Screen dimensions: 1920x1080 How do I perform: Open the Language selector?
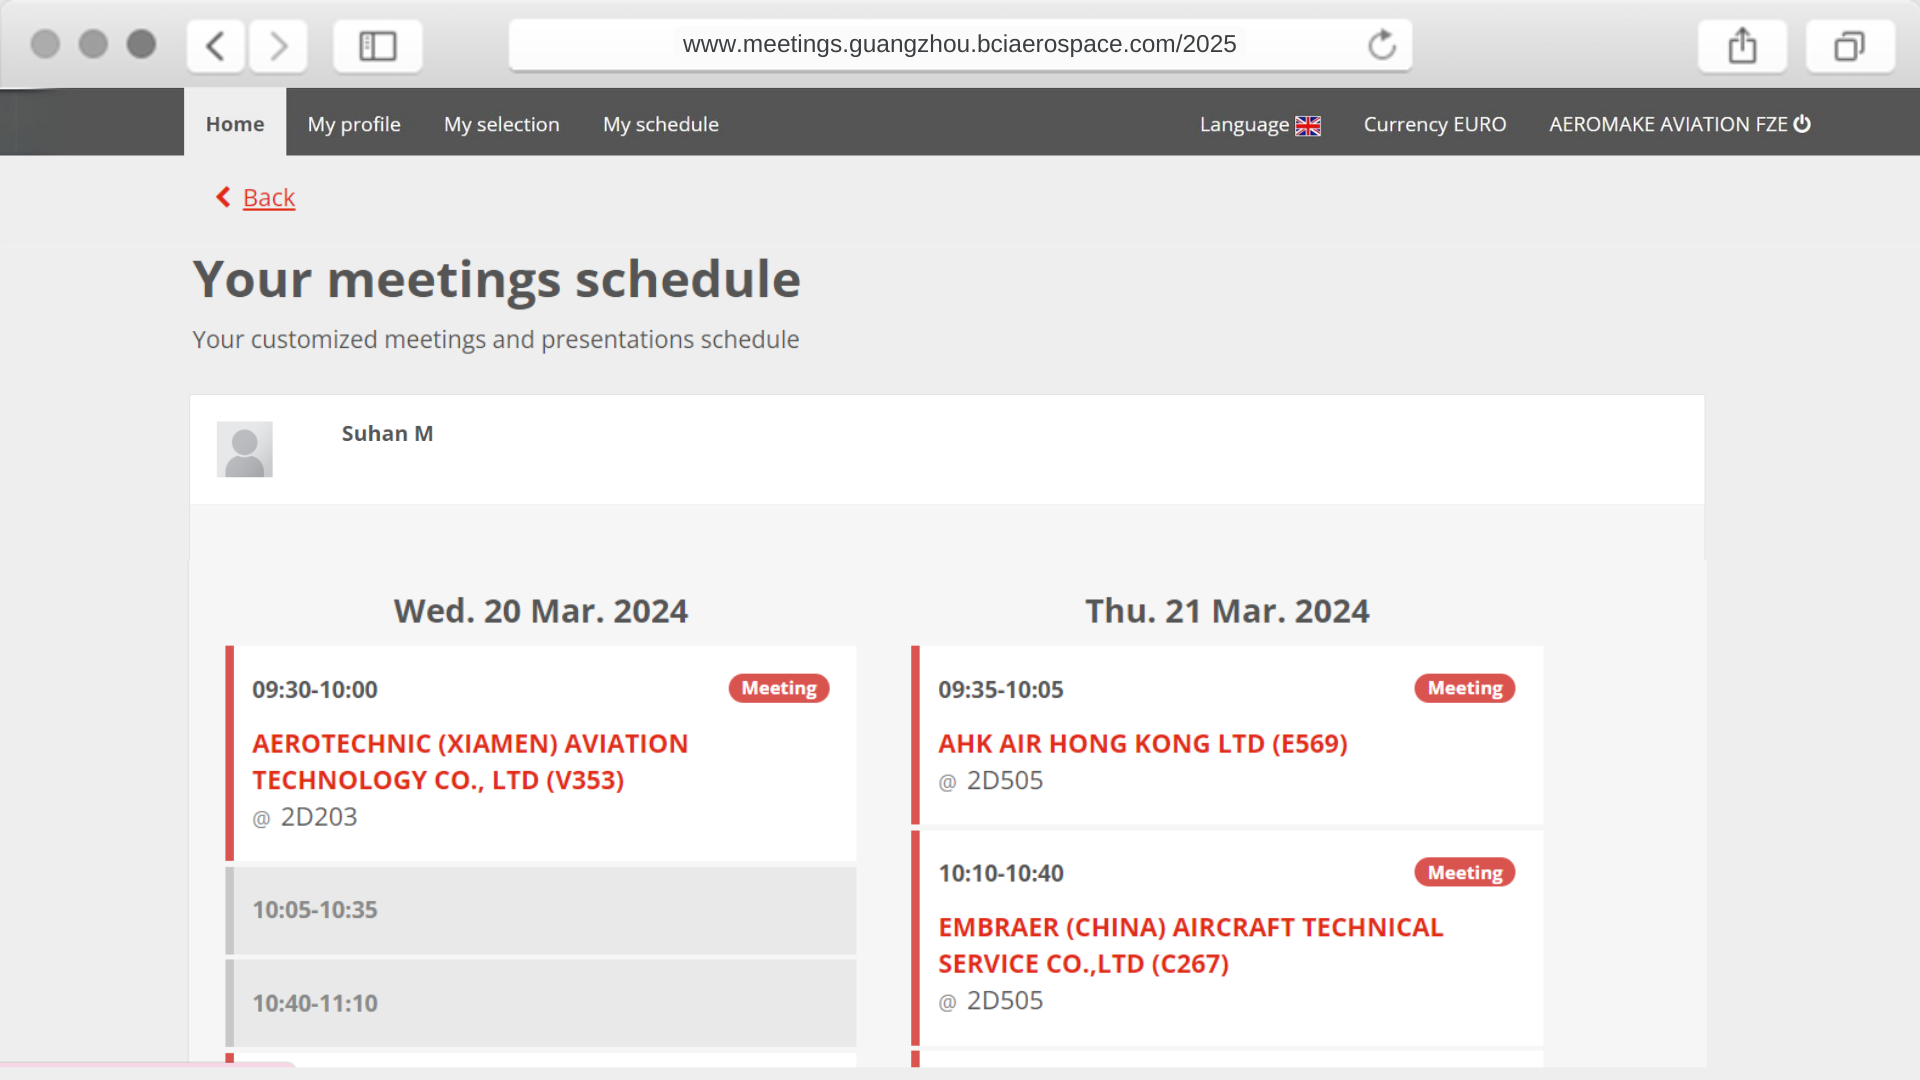[1244, 125]
